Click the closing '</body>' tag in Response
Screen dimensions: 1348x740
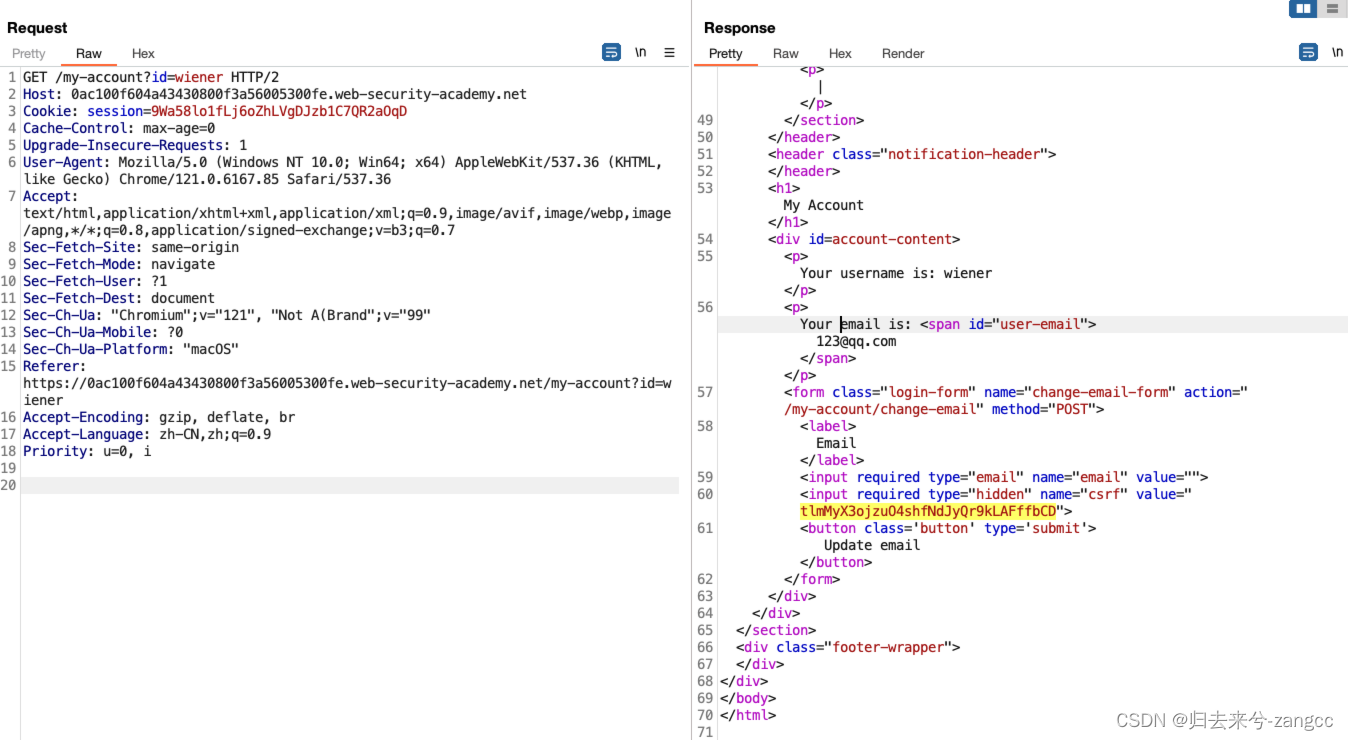748,698
